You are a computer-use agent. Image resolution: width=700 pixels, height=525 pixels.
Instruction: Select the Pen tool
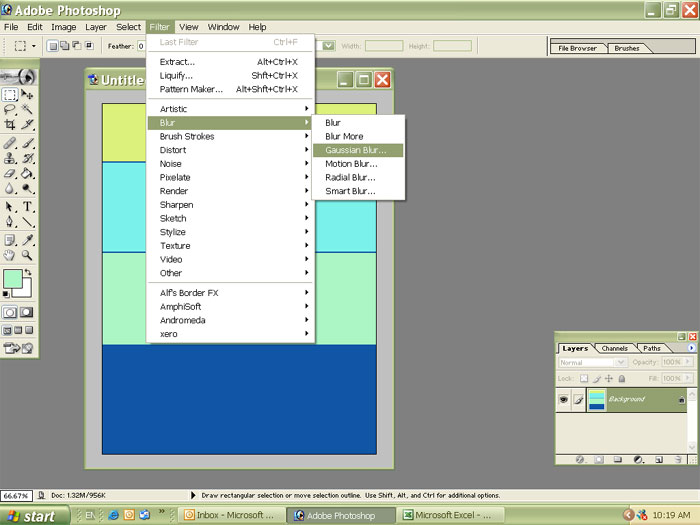tap(10, 221)
